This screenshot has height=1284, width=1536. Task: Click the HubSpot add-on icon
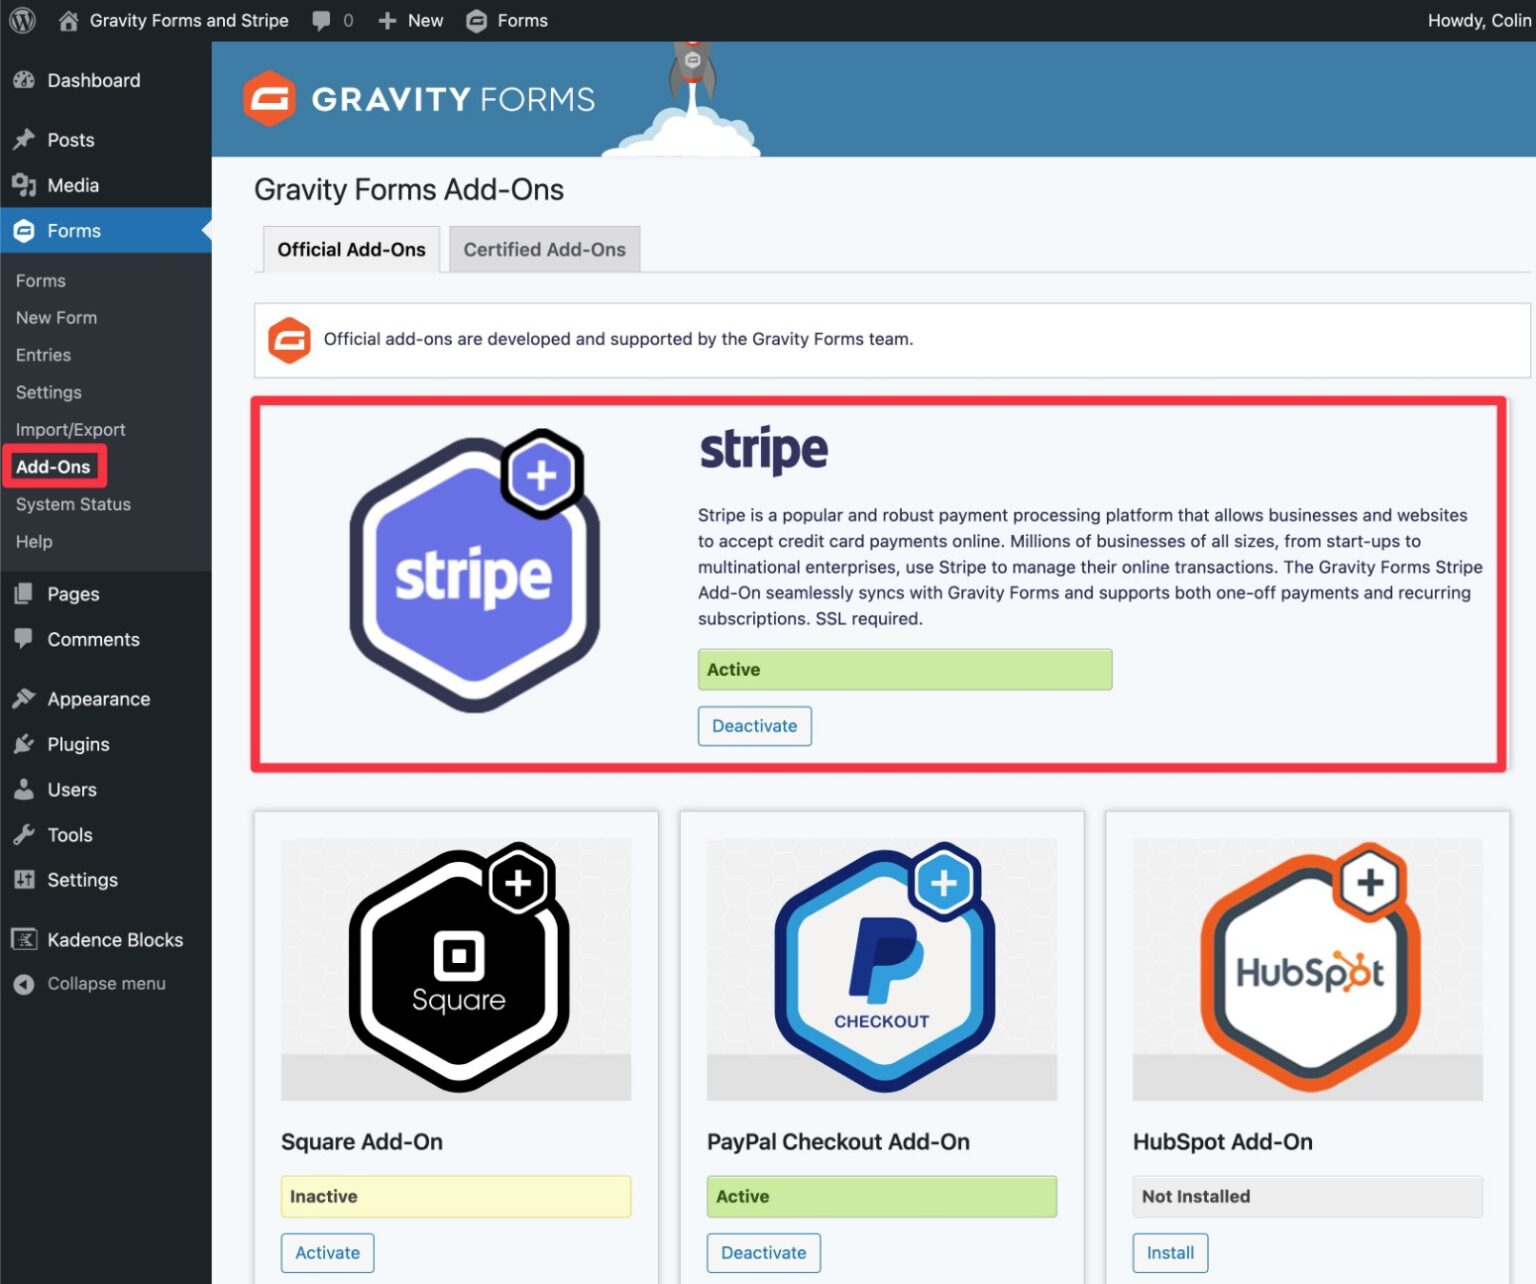point(1306,965)
